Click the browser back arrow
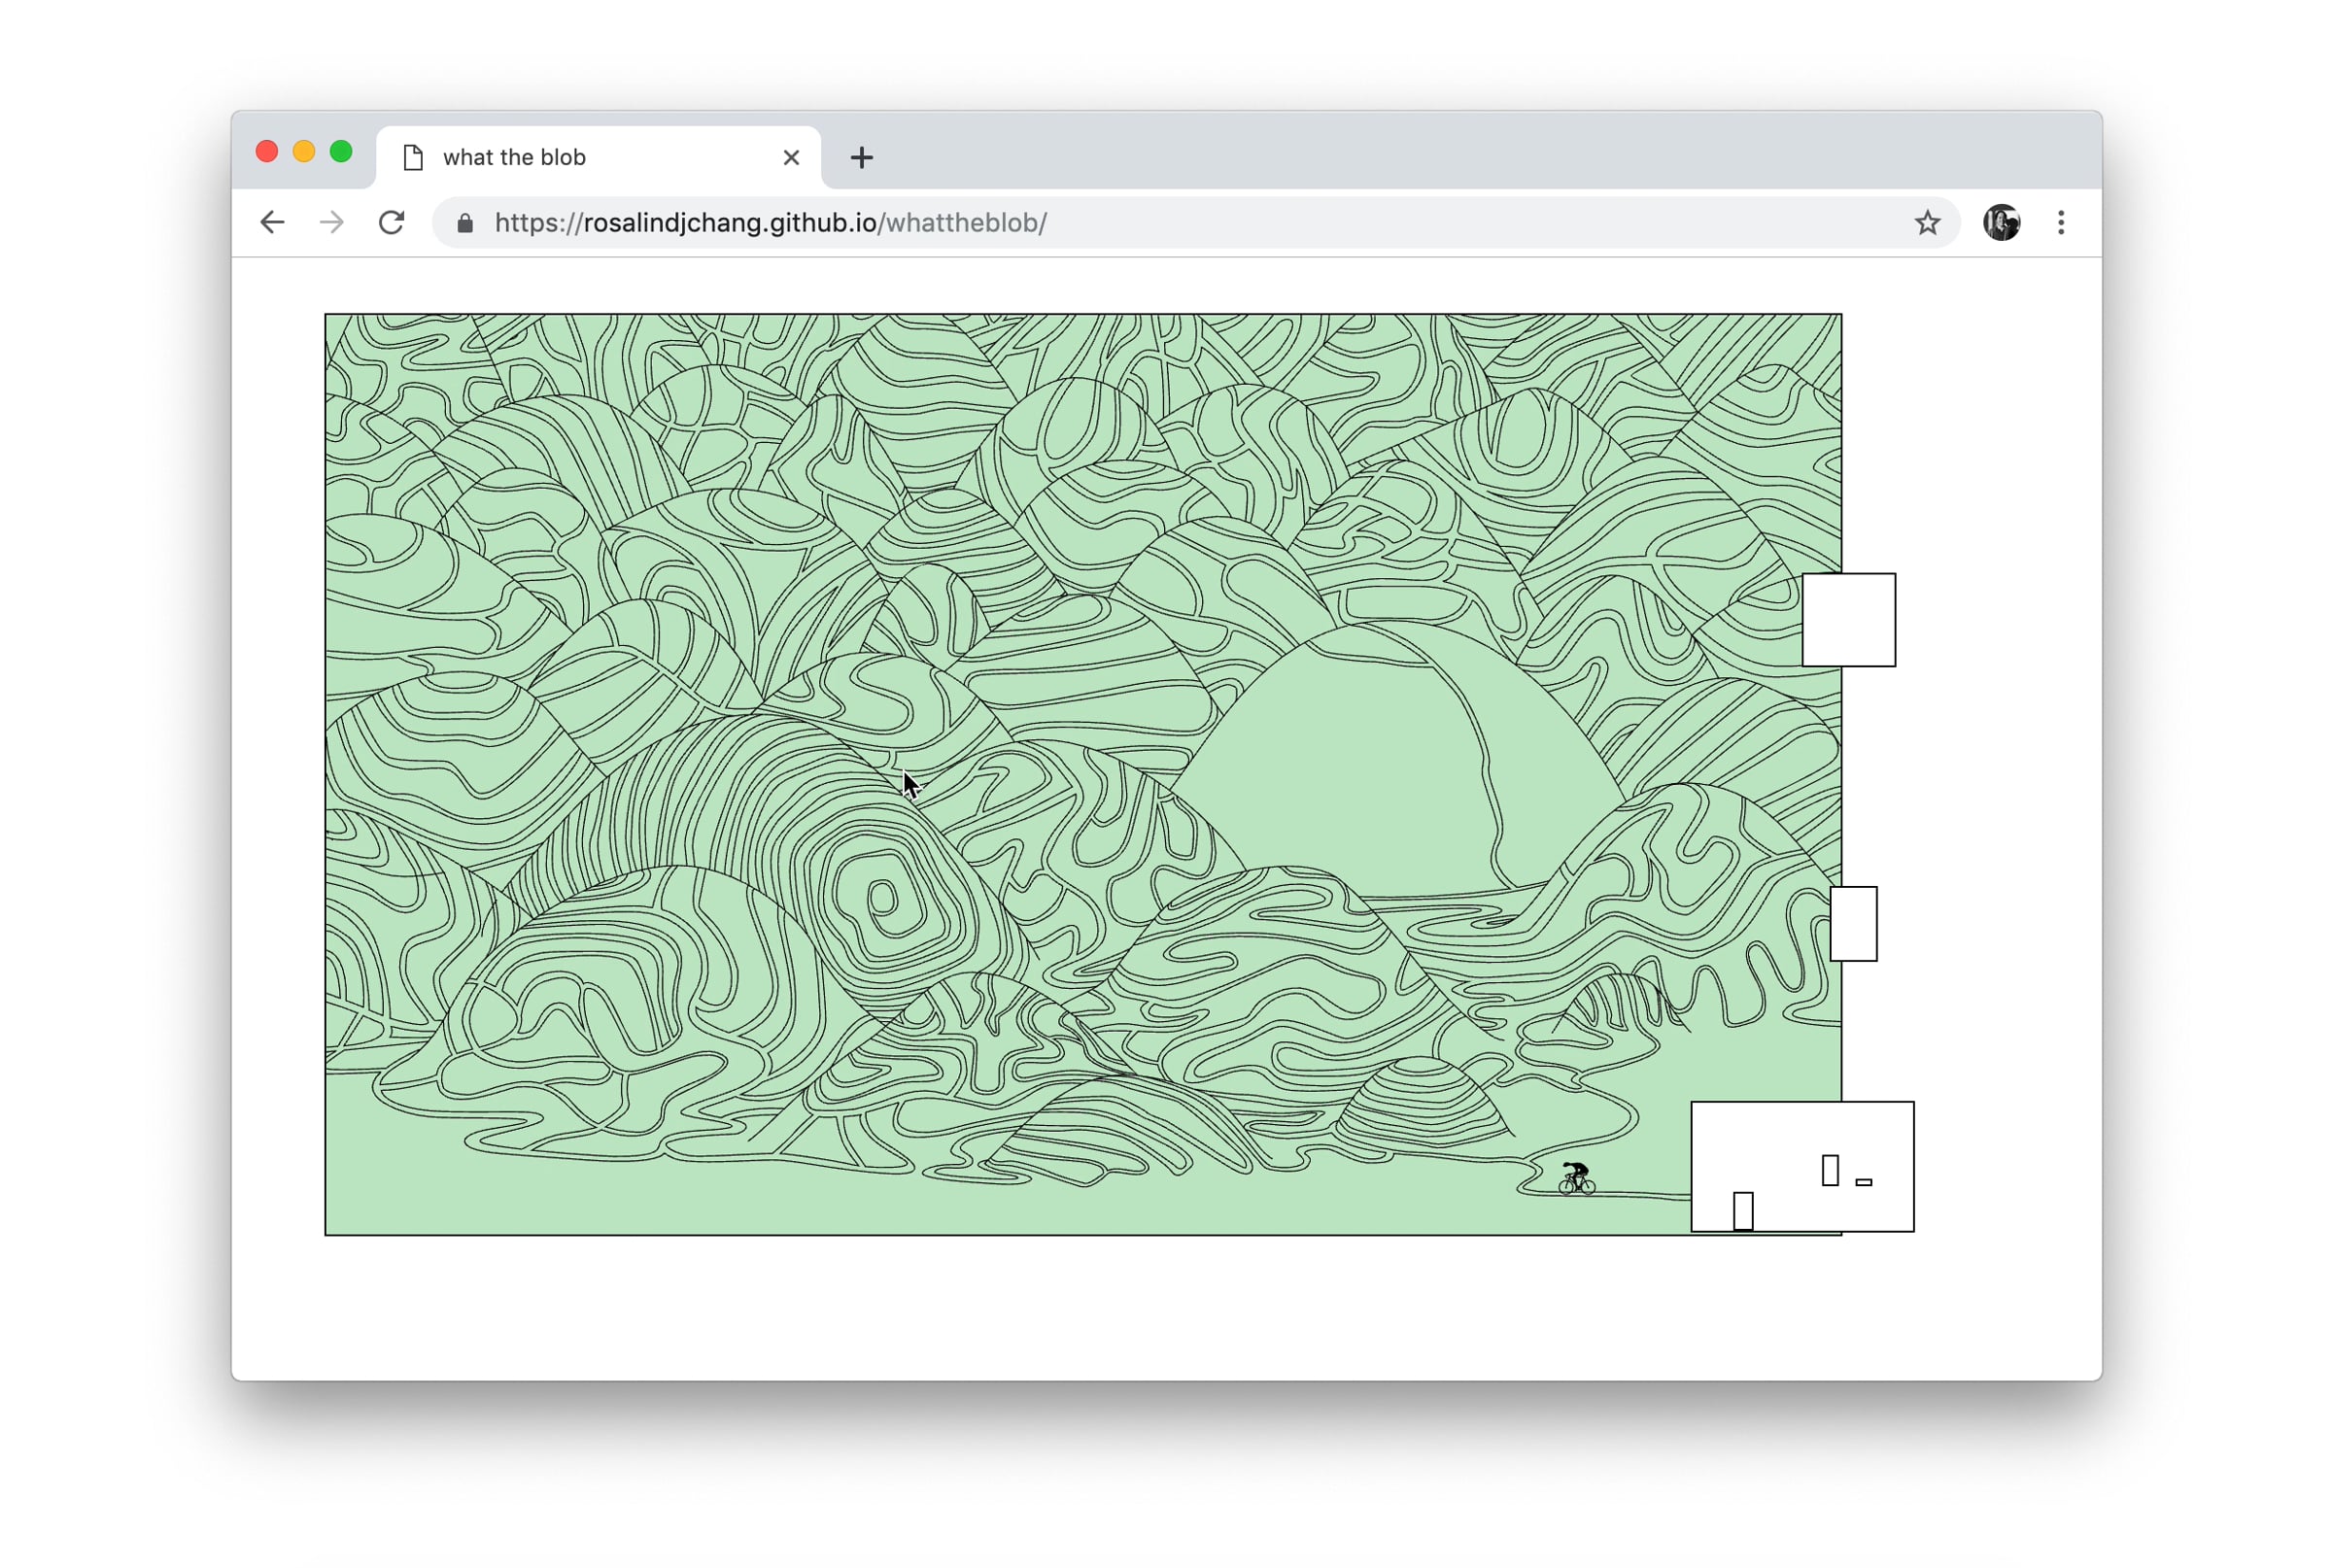2332x1568 pixels. 272,222
